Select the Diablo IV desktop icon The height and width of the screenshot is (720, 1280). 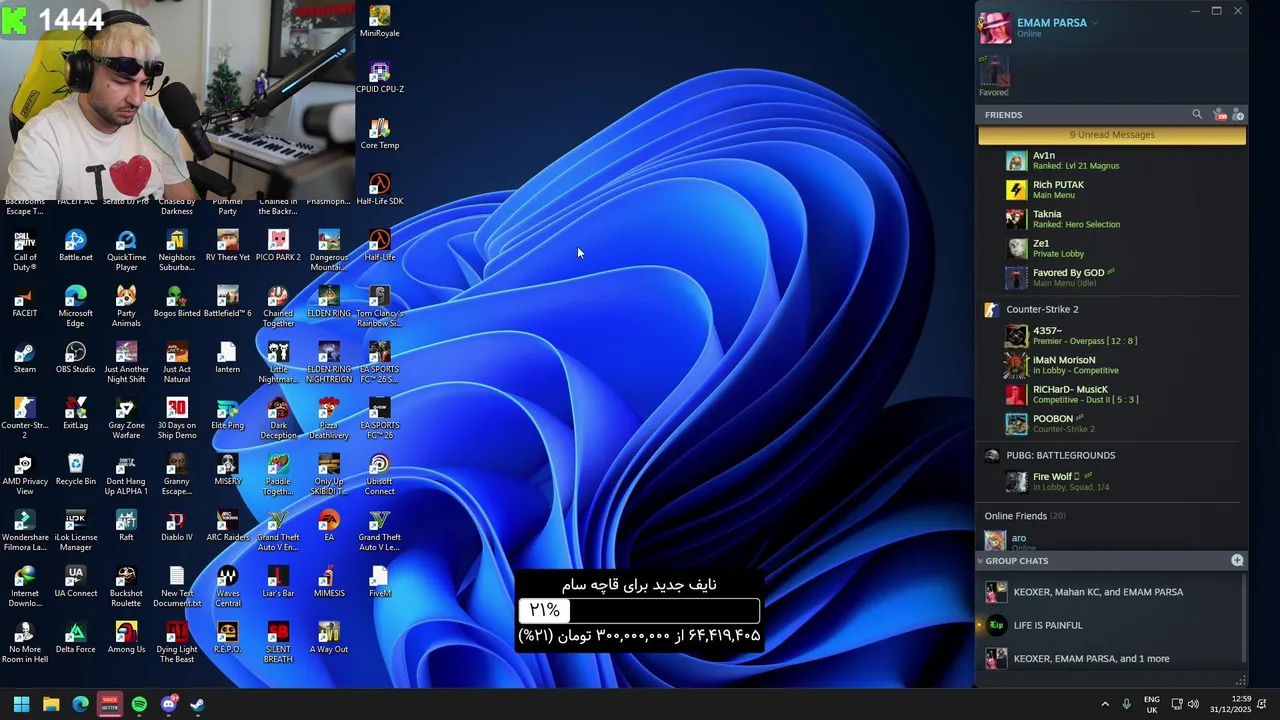click(x=176, y=526)
